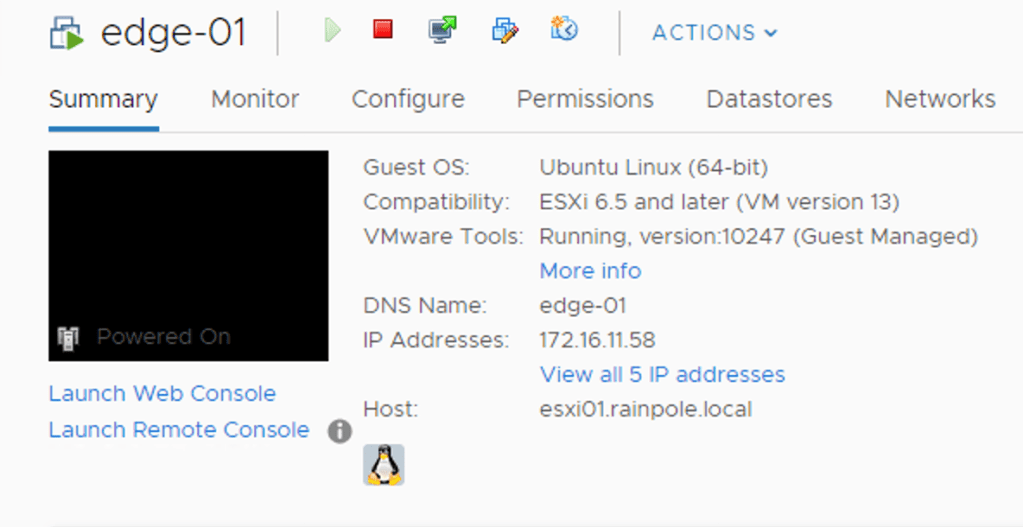Image resolution: width=1023 pixels, height=527 pixels.
Task: Click the Take Snapshot clock icon
Action: tap(564, 31)
